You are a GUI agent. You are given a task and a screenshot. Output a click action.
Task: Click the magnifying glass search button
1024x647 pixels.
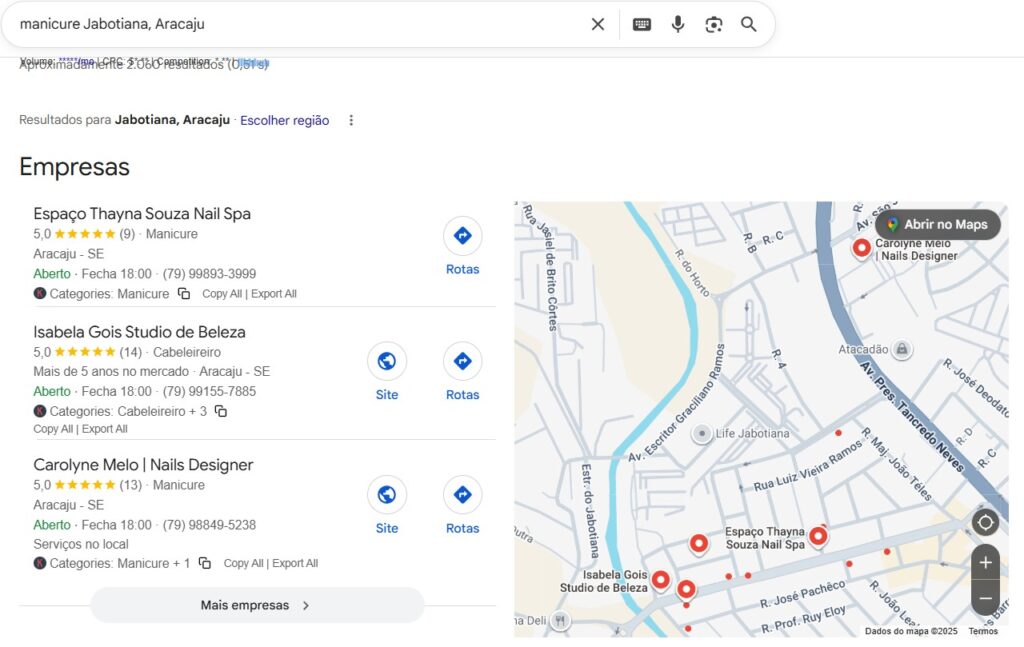(749, 24)
